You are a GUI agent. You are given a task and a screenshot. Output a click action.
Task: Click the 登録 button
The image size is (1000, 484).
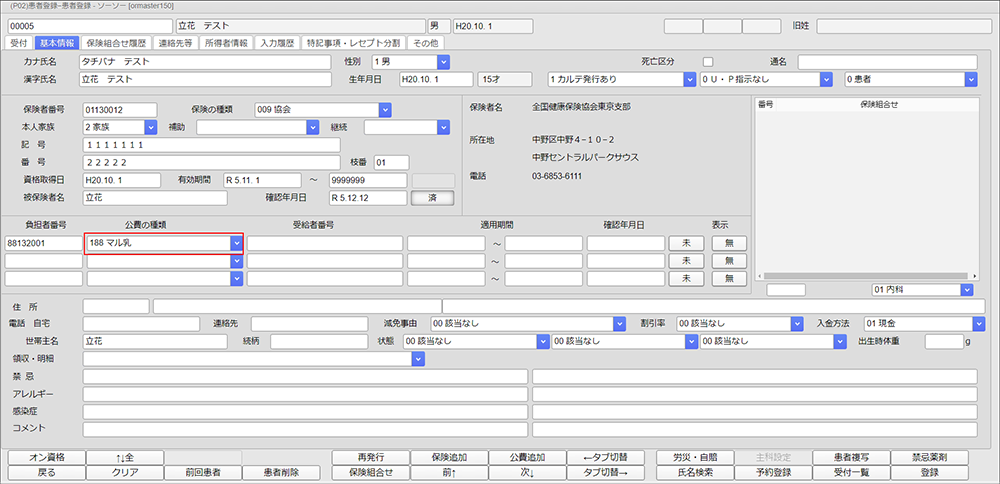tap(930, 472)
